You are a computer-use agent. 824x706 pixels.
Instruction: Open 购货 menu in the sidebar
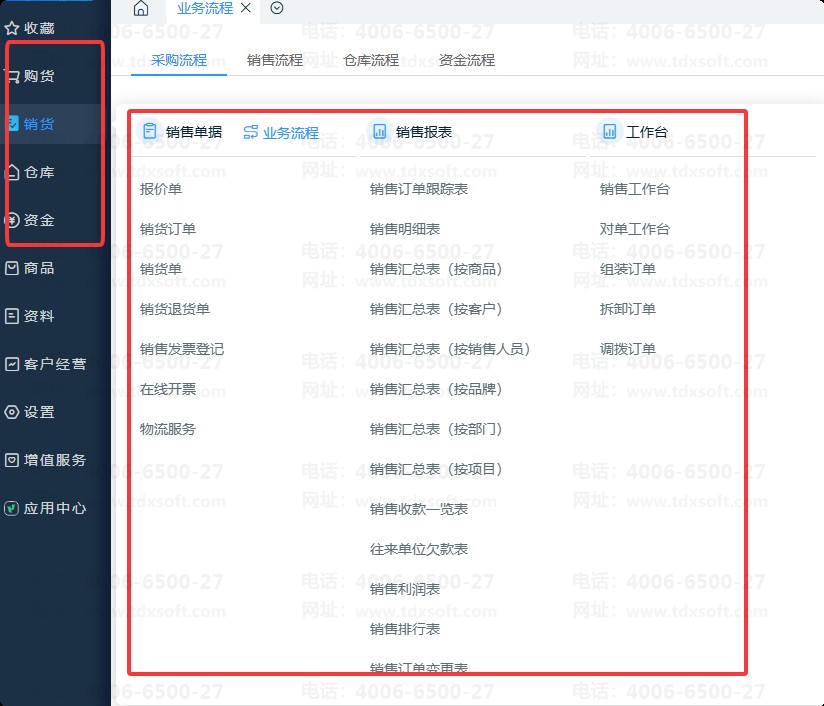click(x=39, y=76)
